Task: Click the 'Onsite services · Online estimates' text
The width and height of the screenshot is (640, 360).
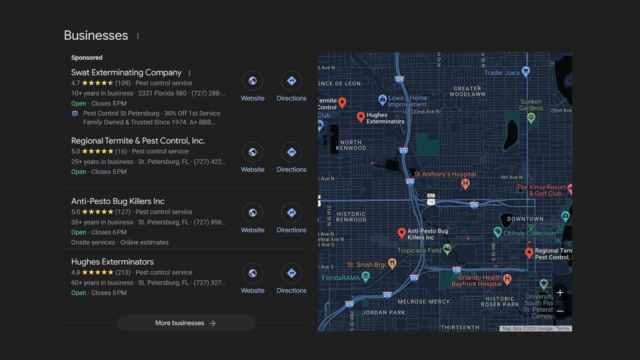Action: [x=120, y=242]
